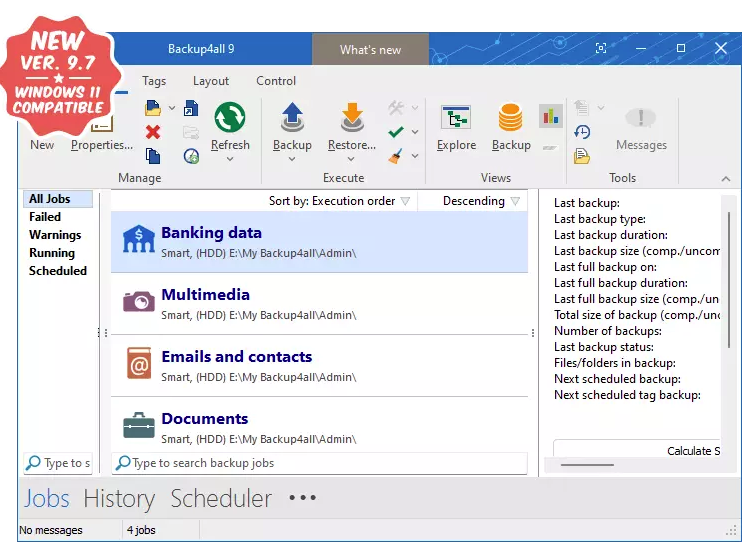Click the 4 jobs status text
Screen dimensions: 747x551
(141, 530)
